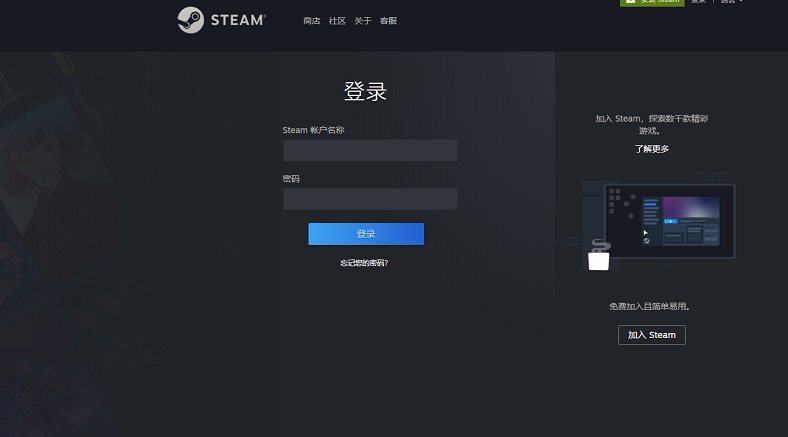
Task: Open the 关于 (About) page
Action: coord(363,21)
